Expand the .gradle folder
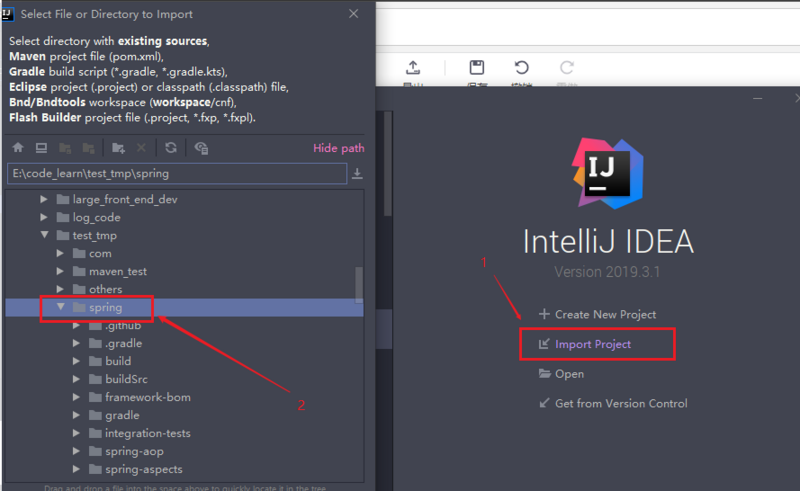The image size is (800, 491). point(76,343)
